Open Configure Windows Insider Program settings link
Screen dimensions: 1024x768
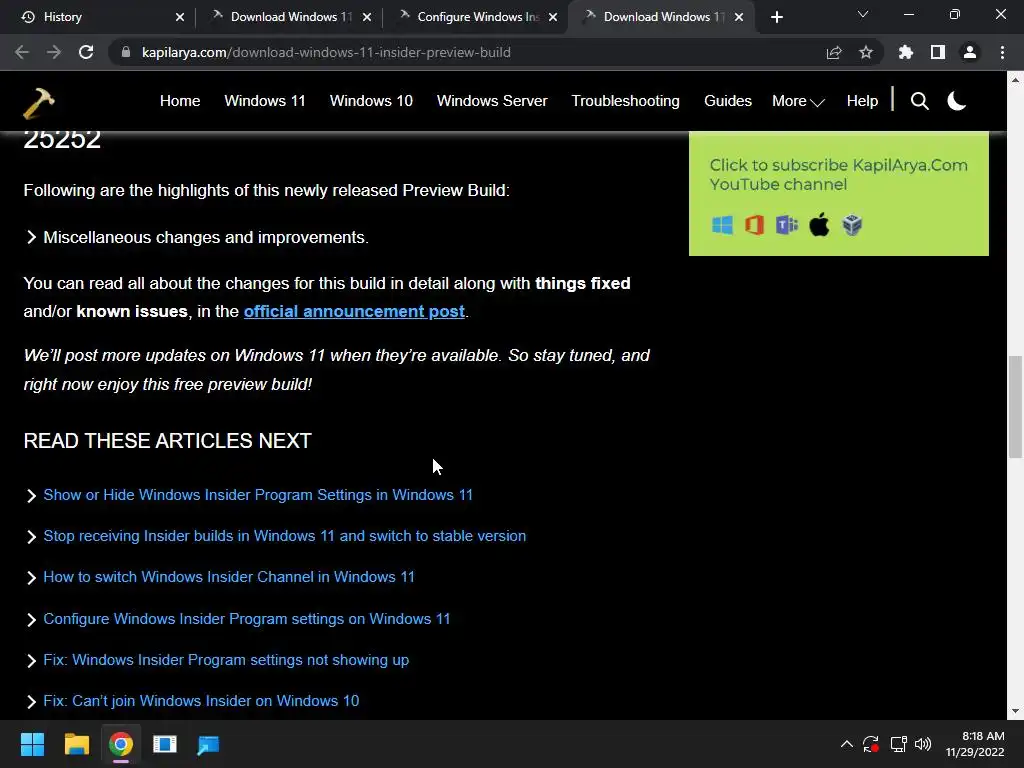pos(247,619)
